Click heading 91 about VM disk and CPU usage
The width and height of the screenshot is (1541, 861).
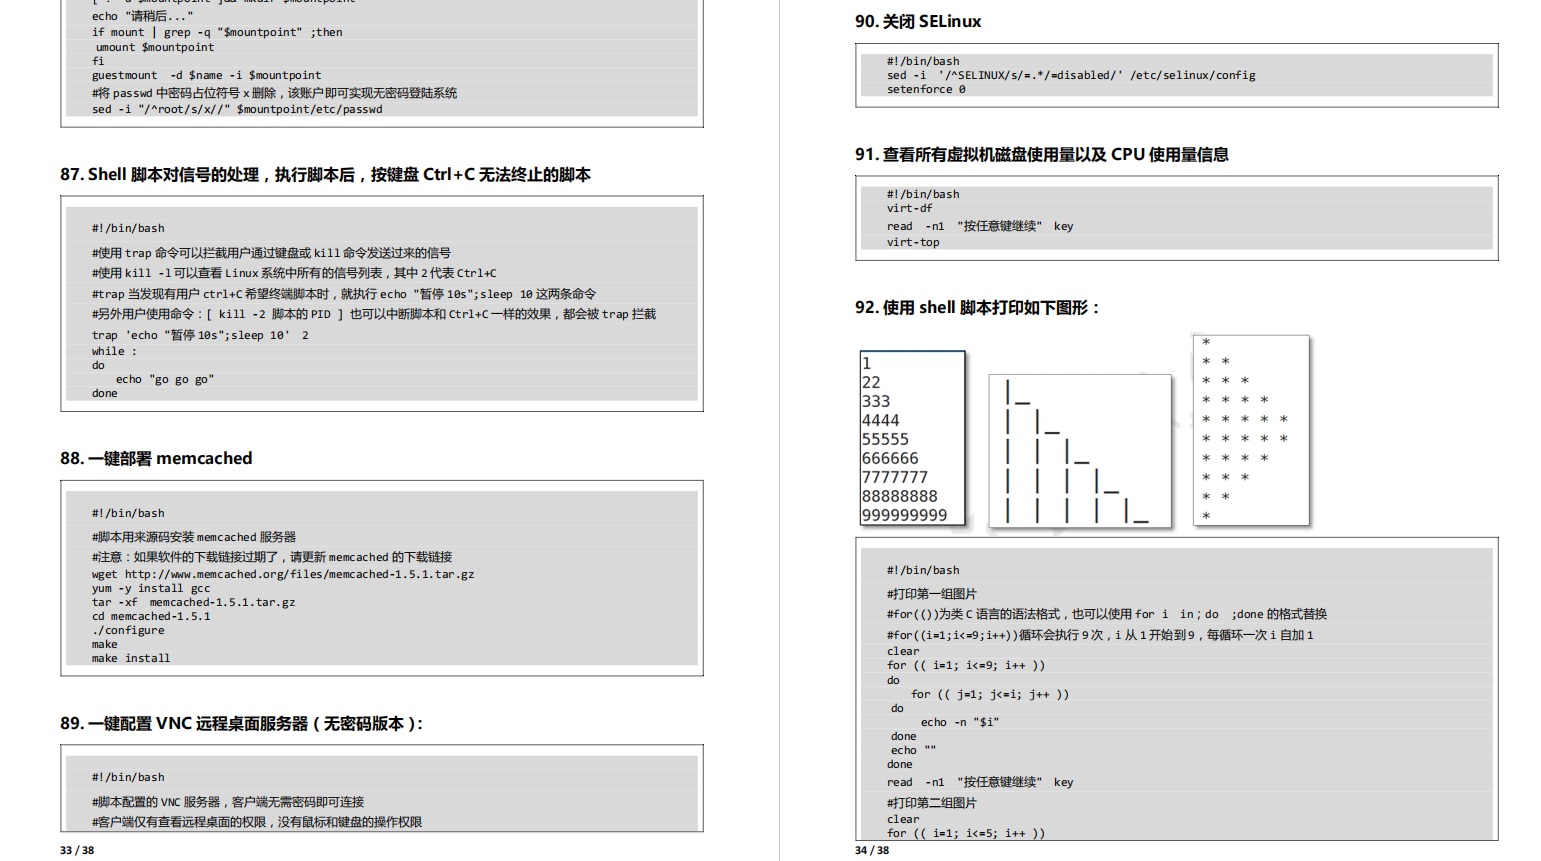(1042, 154)
